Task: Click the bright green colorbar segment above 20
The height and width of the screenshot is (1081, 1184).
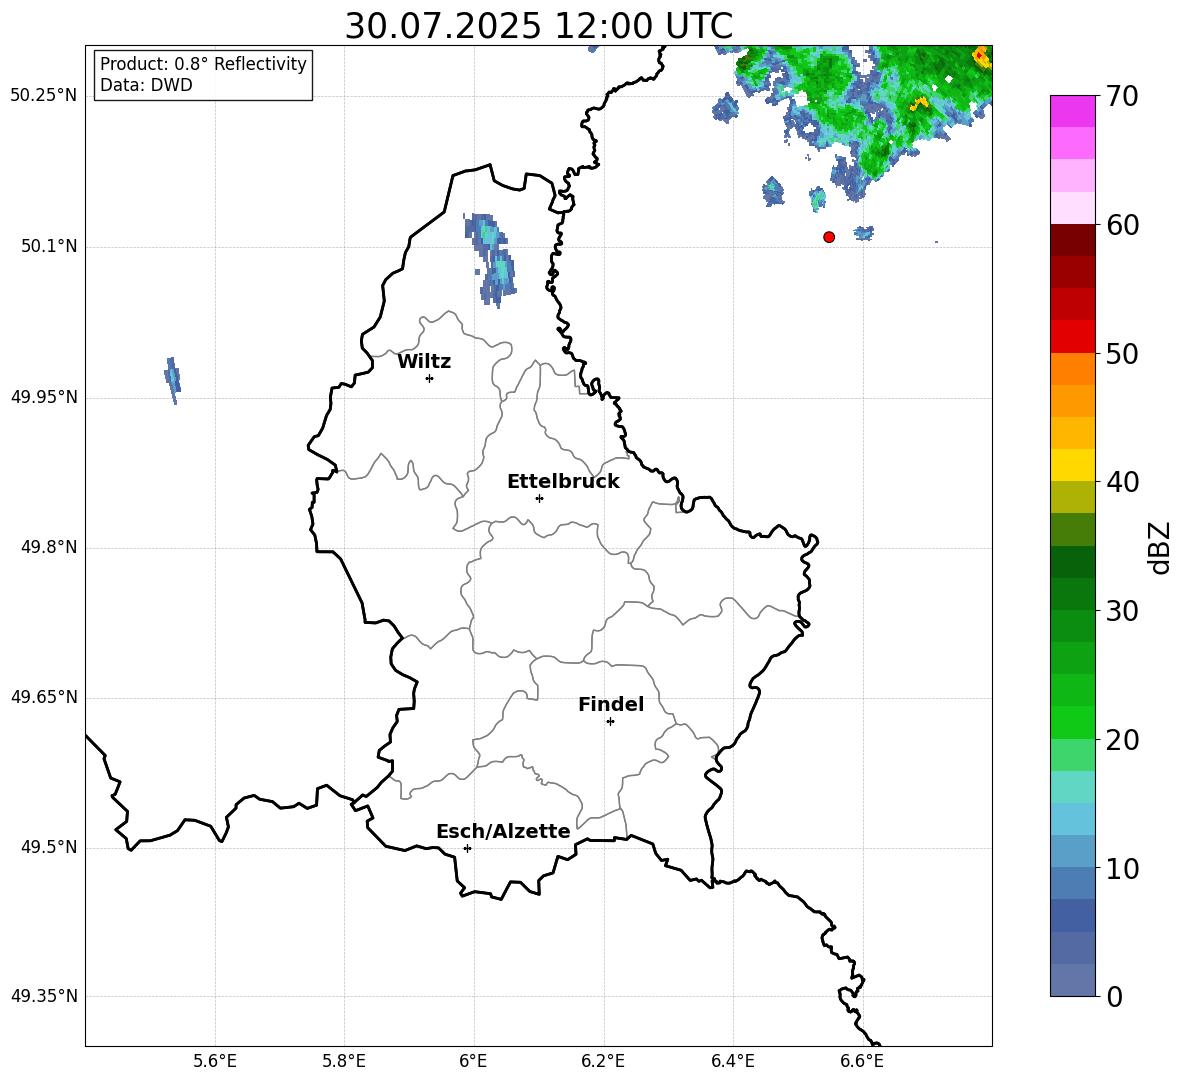Action: (x=1073, y=722)
